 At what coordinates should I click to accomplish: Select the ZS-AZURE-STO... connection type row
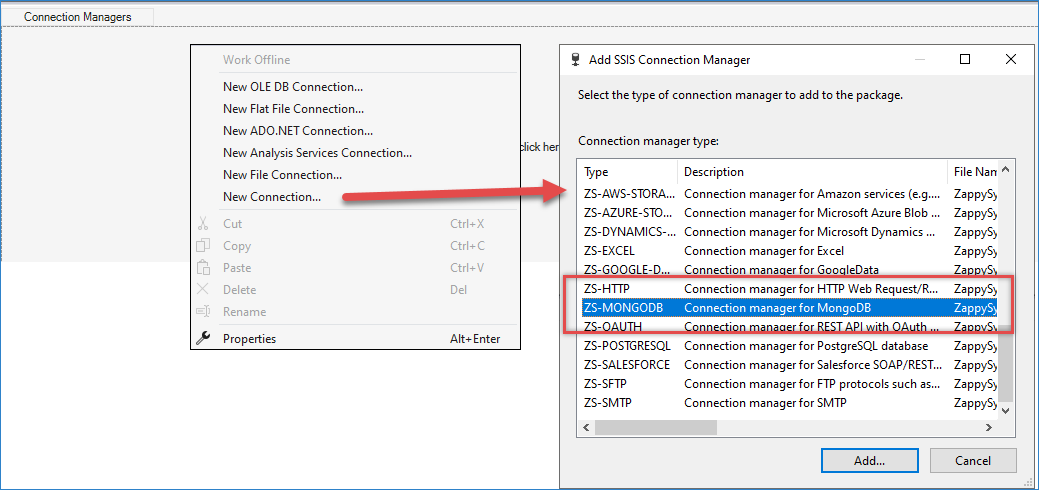tap(788, 213)
